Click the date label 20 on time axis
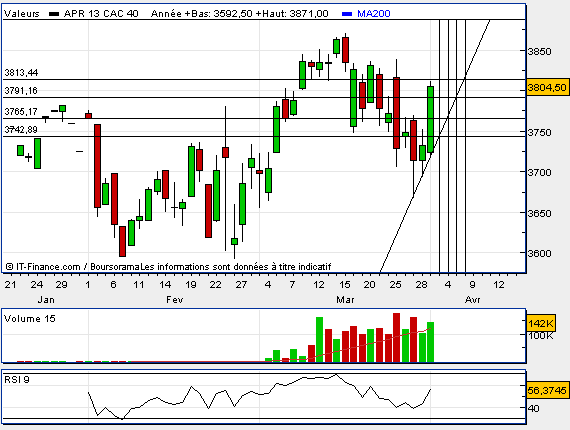Viewport: 570px width, 430px height. pyautogui.click(x=370, y=285)
